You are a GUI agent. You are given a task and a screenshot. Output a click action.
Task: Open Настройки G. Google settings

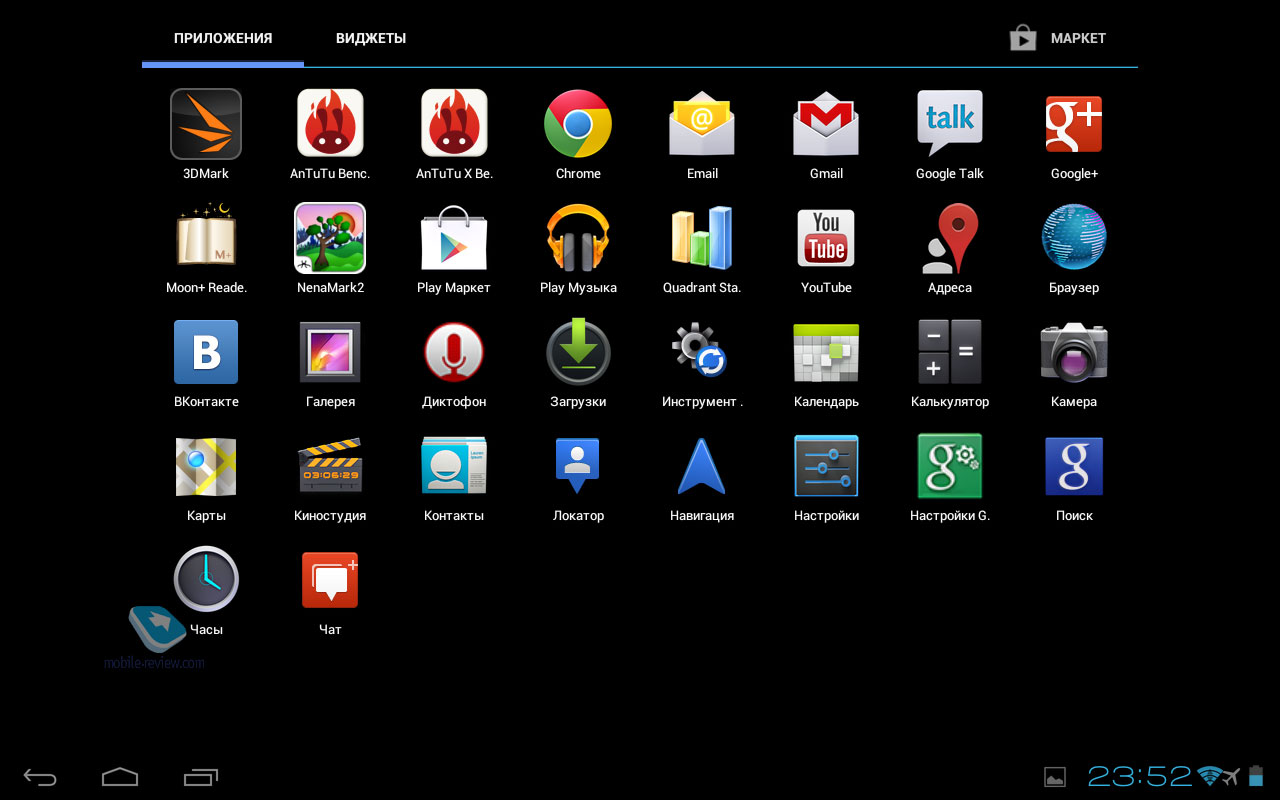(x=950, y=466)
